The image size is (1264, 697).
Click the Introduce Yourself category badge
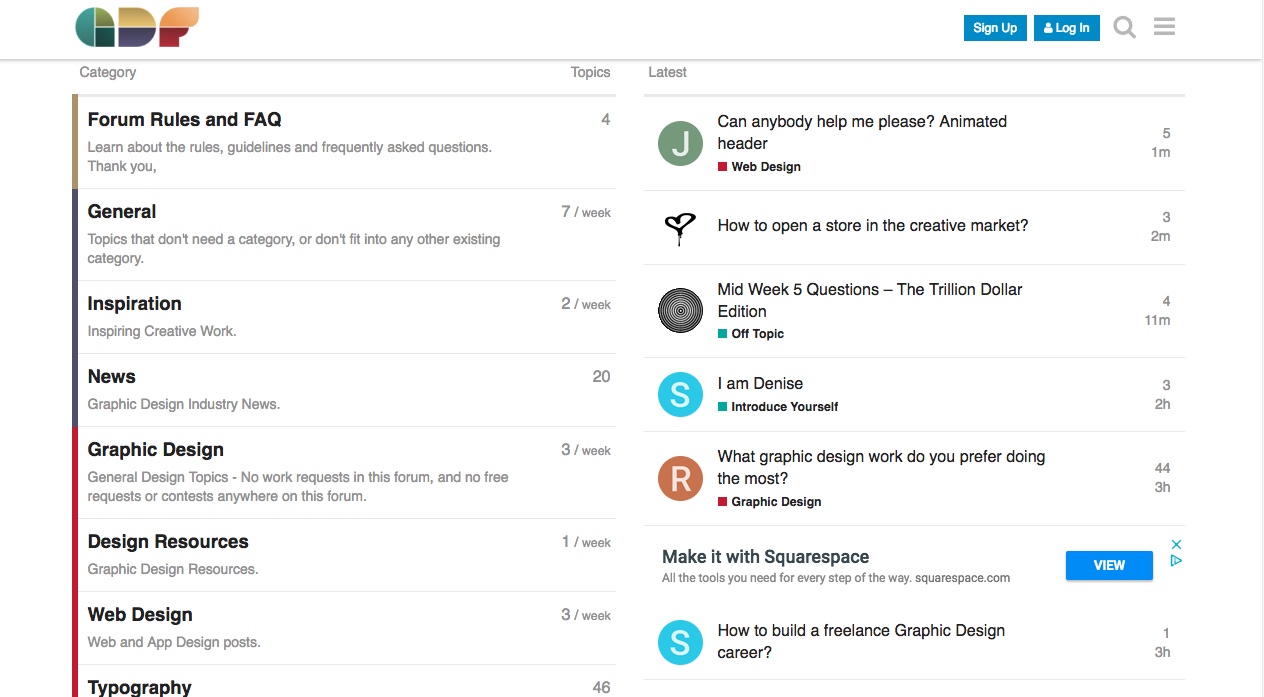coord(784,407)
